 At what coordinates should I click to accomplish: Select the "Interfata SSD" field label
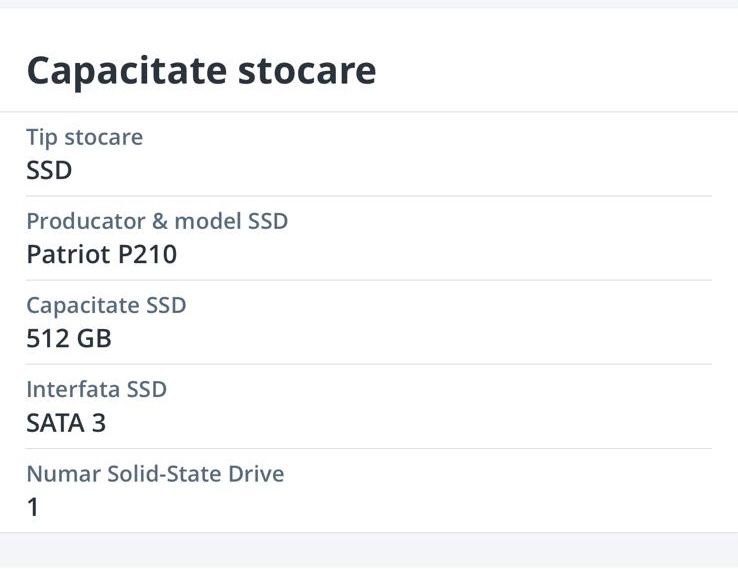pyautogui.click(x=96, y=389)
